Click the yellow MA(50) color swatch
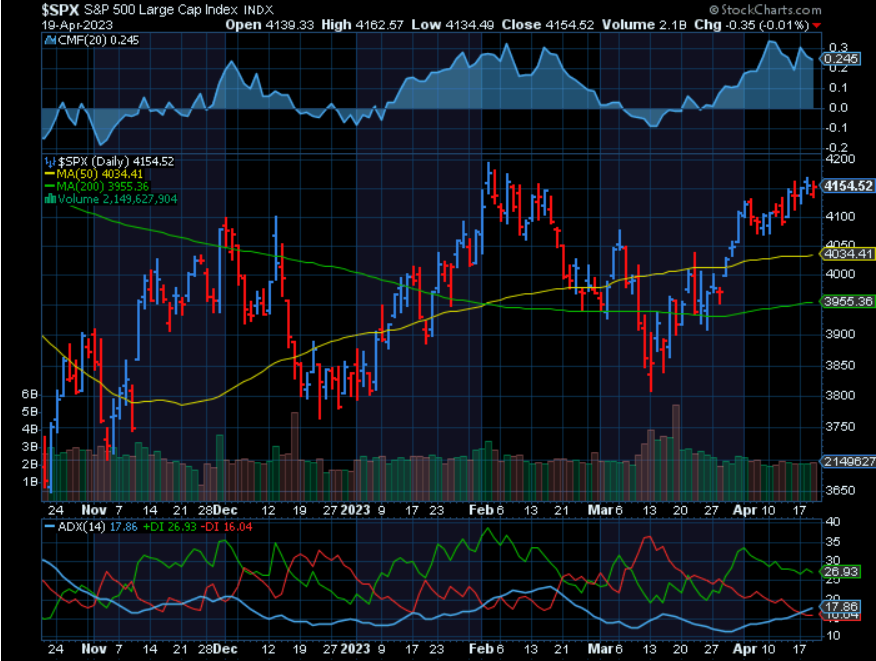 click(49, 173)
